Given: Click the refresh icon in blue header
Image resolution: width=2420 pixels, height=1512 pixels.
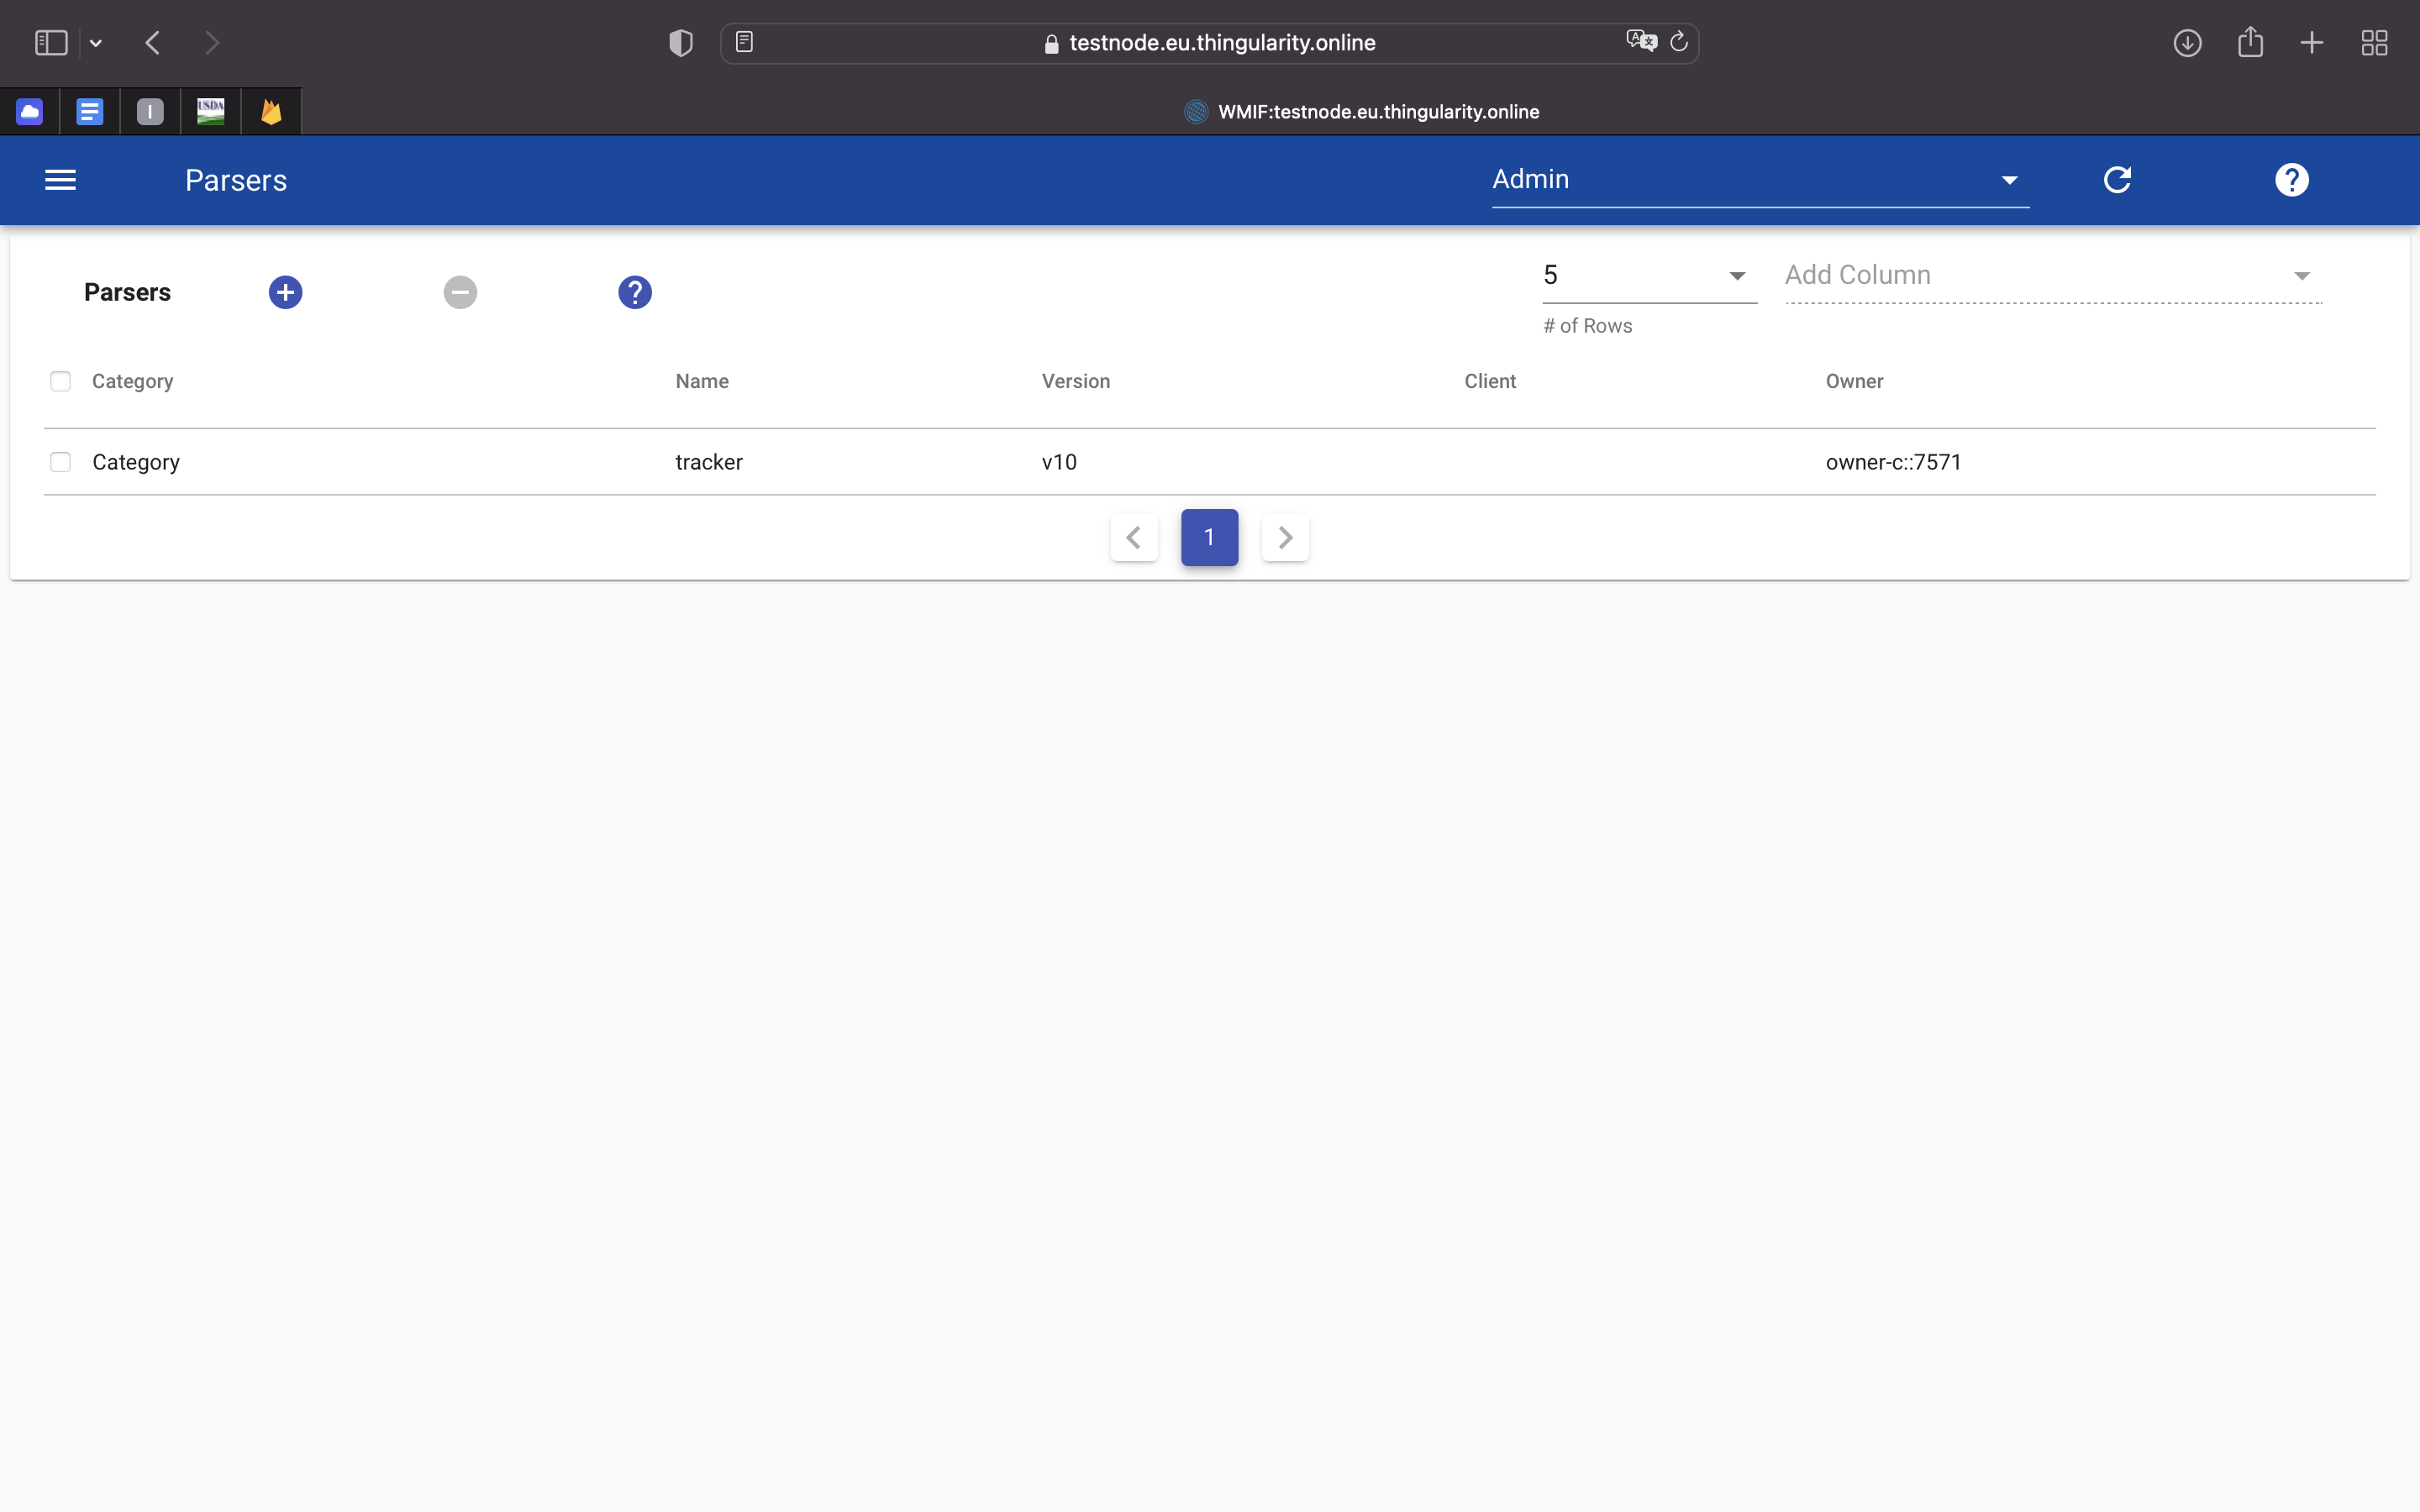Looking at the screenshot, I should [2117, 180].
